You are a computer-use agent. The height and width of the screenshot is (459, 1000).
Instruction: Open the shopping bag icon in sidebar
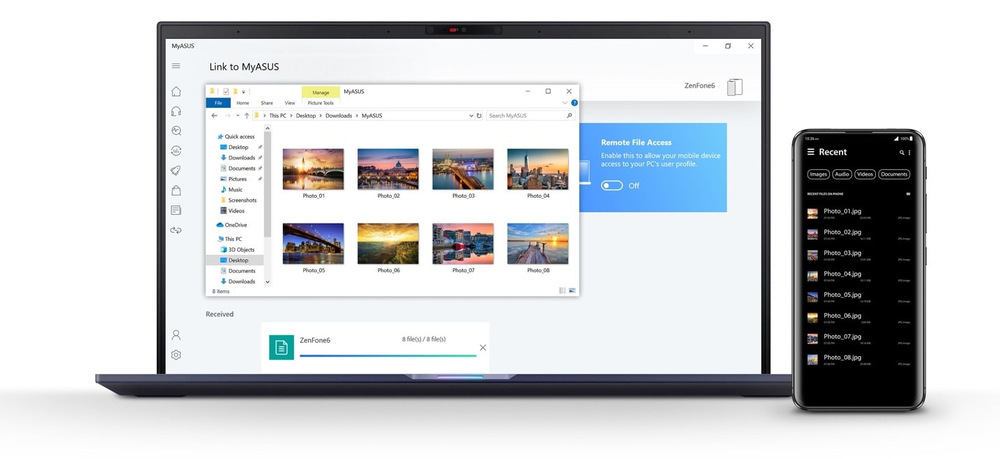pos(176,190)
